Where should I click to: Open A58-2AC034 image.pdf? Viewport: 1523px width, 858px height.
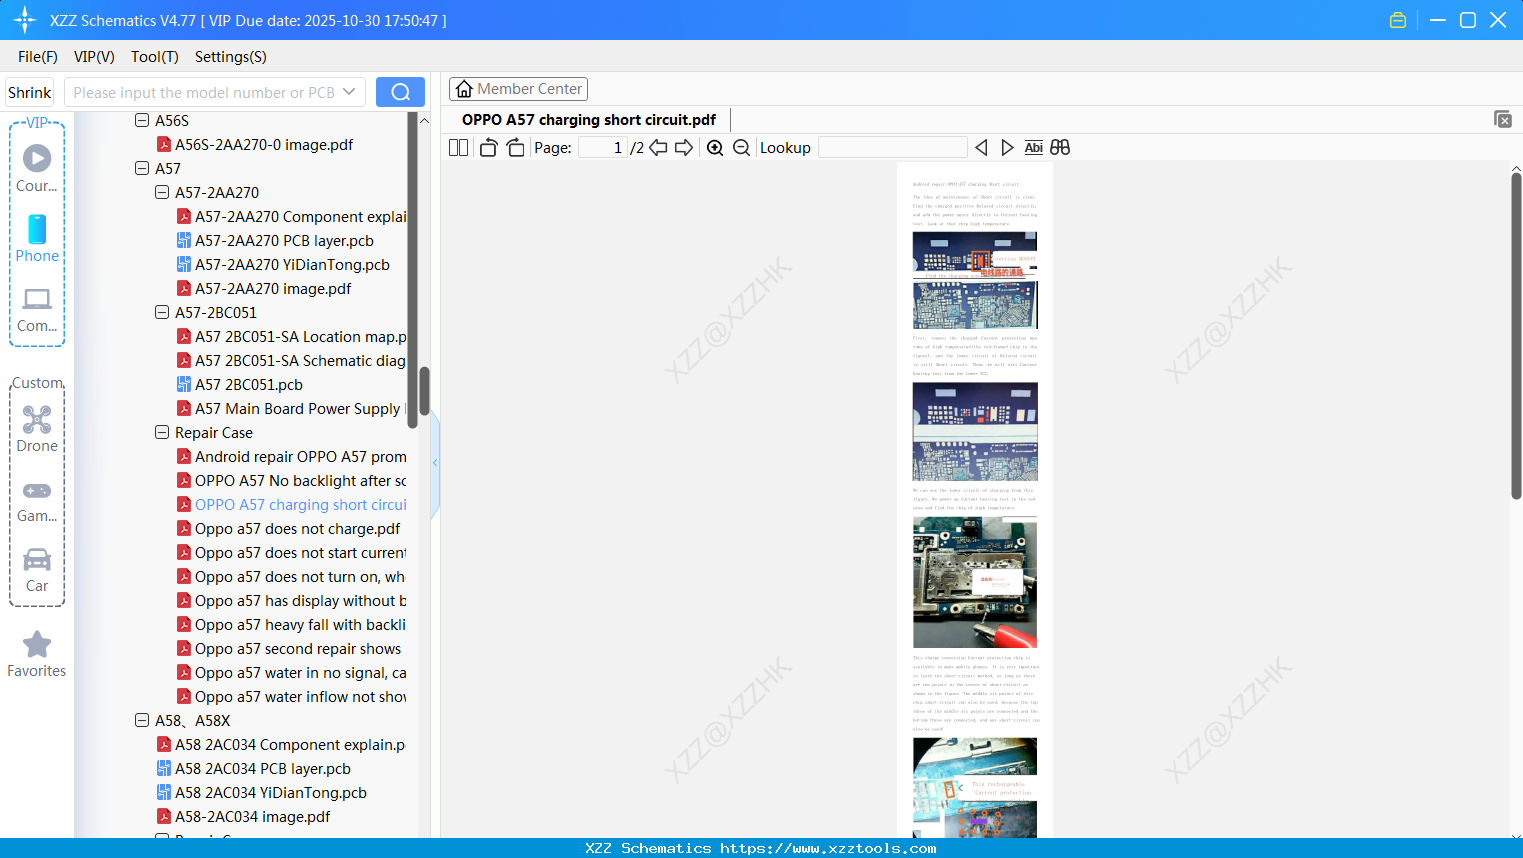tap(253, 816)
